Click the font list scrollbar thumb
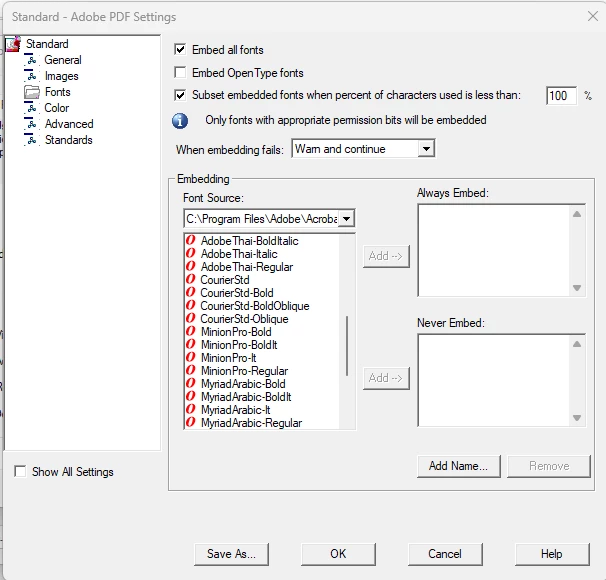This screenshot has height=580, width=606. pyautogui.click(x=347, y=346)
